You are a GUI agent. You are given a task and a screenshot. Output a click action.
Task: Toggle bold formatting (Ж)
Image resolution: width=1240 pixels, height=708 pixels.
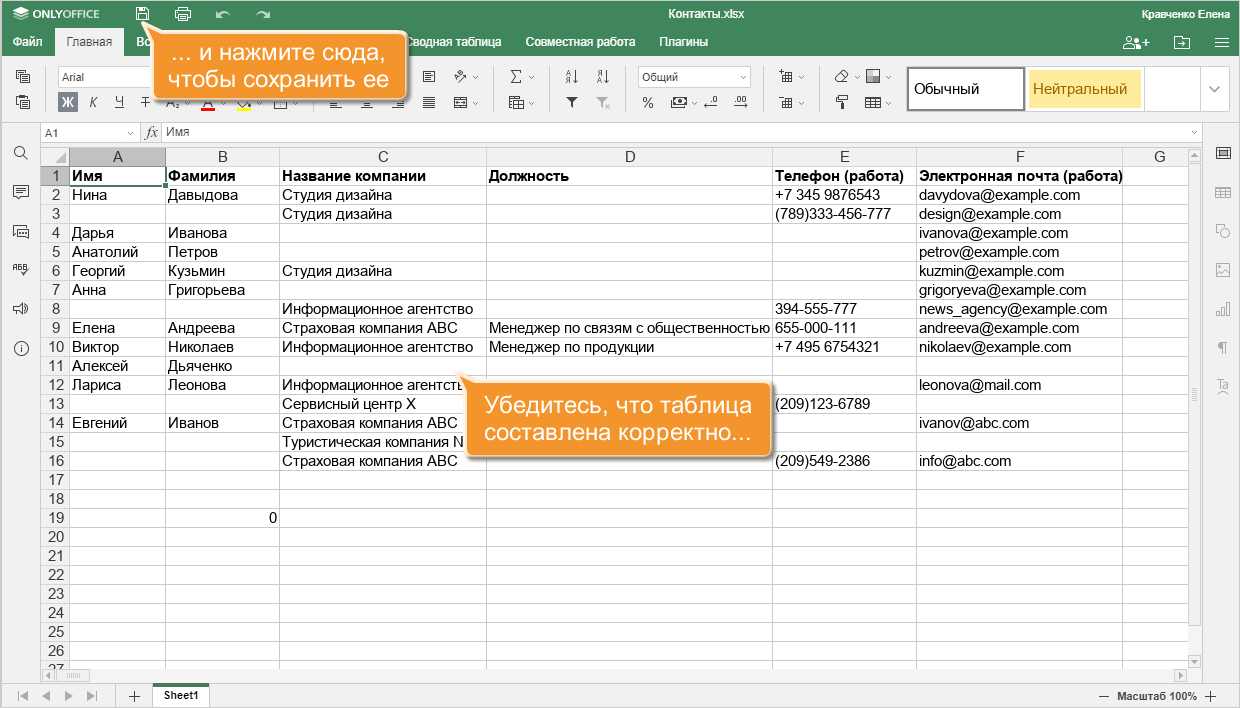point(68,102)
